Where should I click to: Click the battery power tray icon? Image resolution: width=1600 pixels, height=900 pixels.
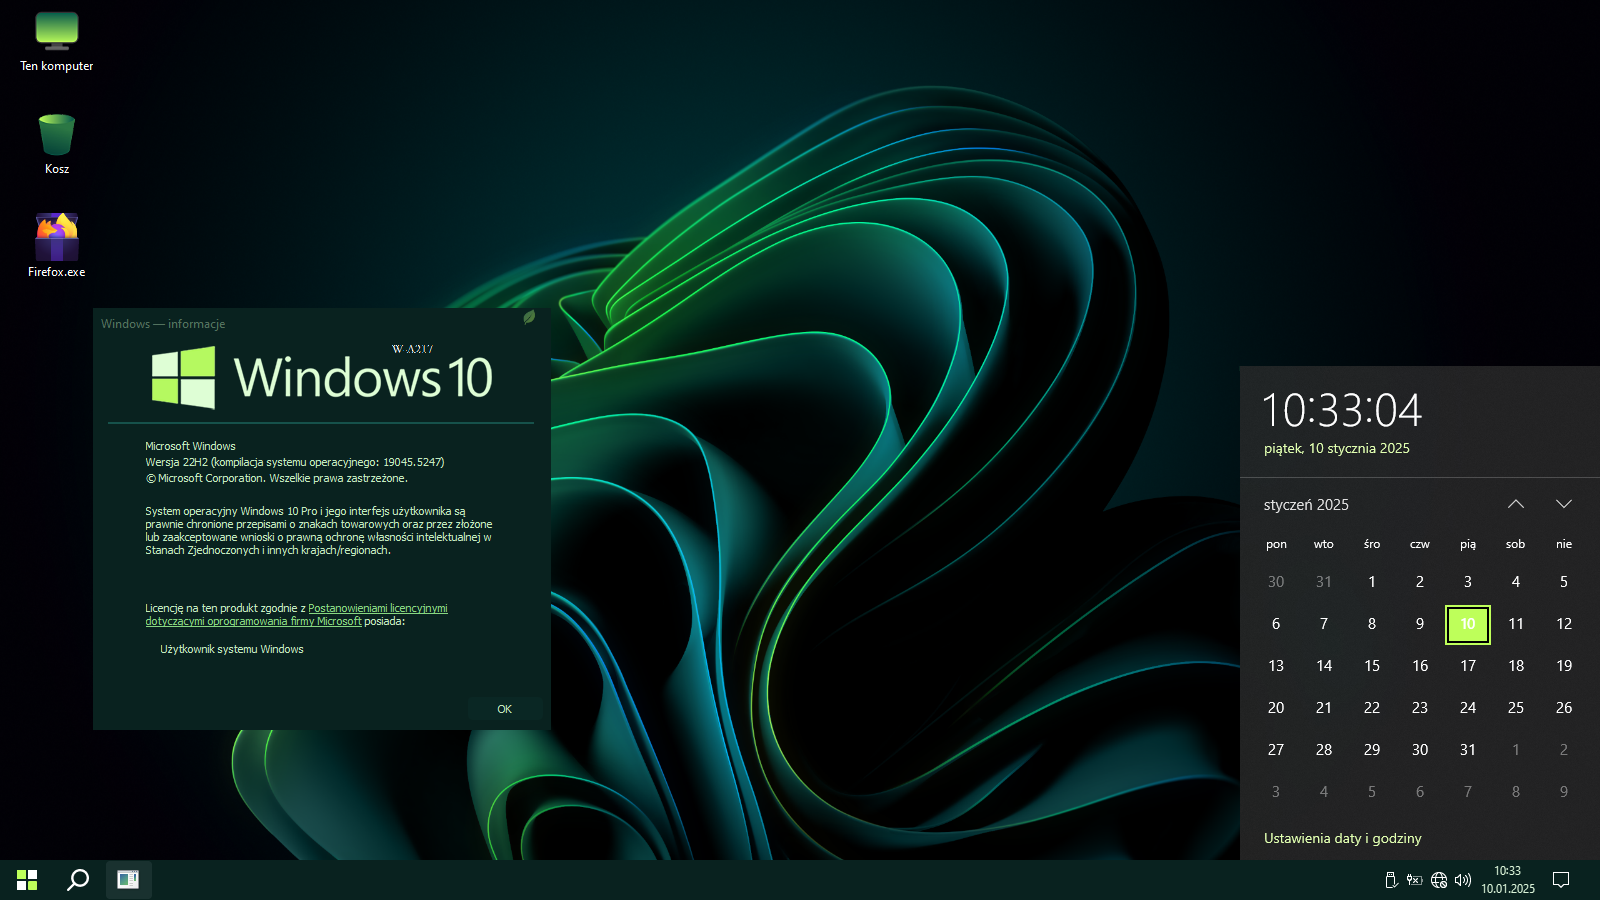click(x=1414, y=880)
